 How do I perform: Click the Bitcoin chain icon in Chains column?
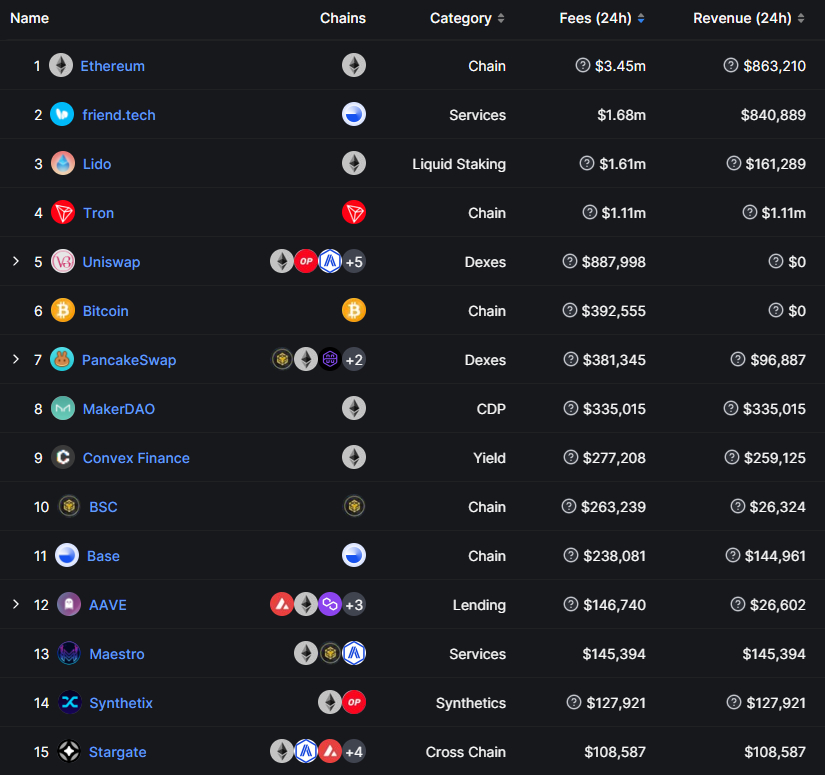pos(354,310)
